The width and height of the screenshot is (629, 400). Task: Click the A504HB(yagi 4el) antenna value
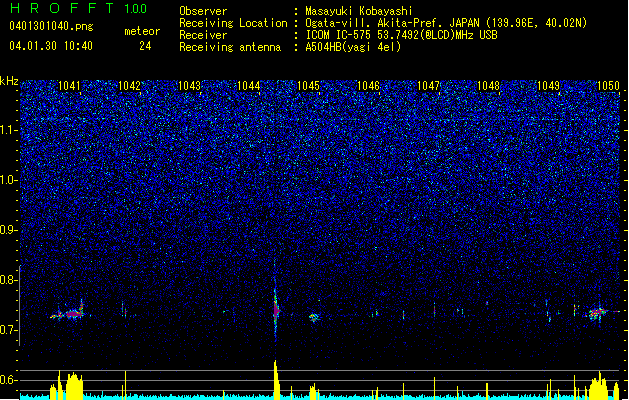point(353,47)
